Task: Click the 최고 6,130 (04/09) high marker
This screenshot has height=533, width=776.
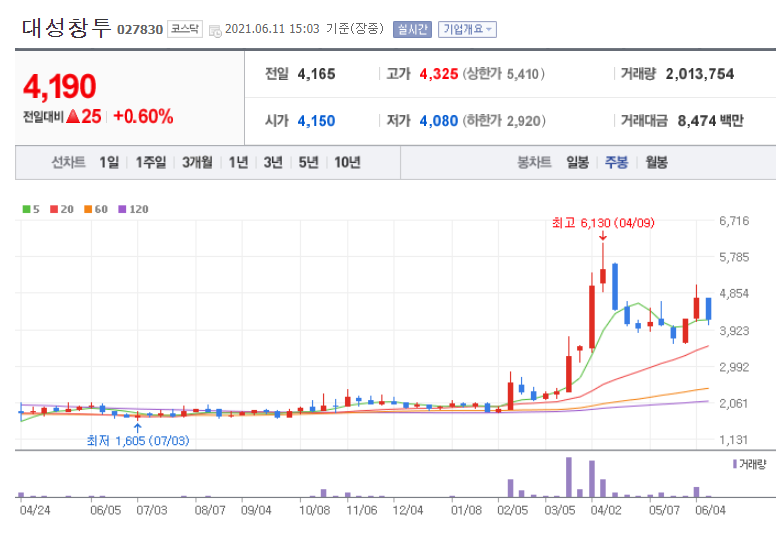Action: [603, 223]
